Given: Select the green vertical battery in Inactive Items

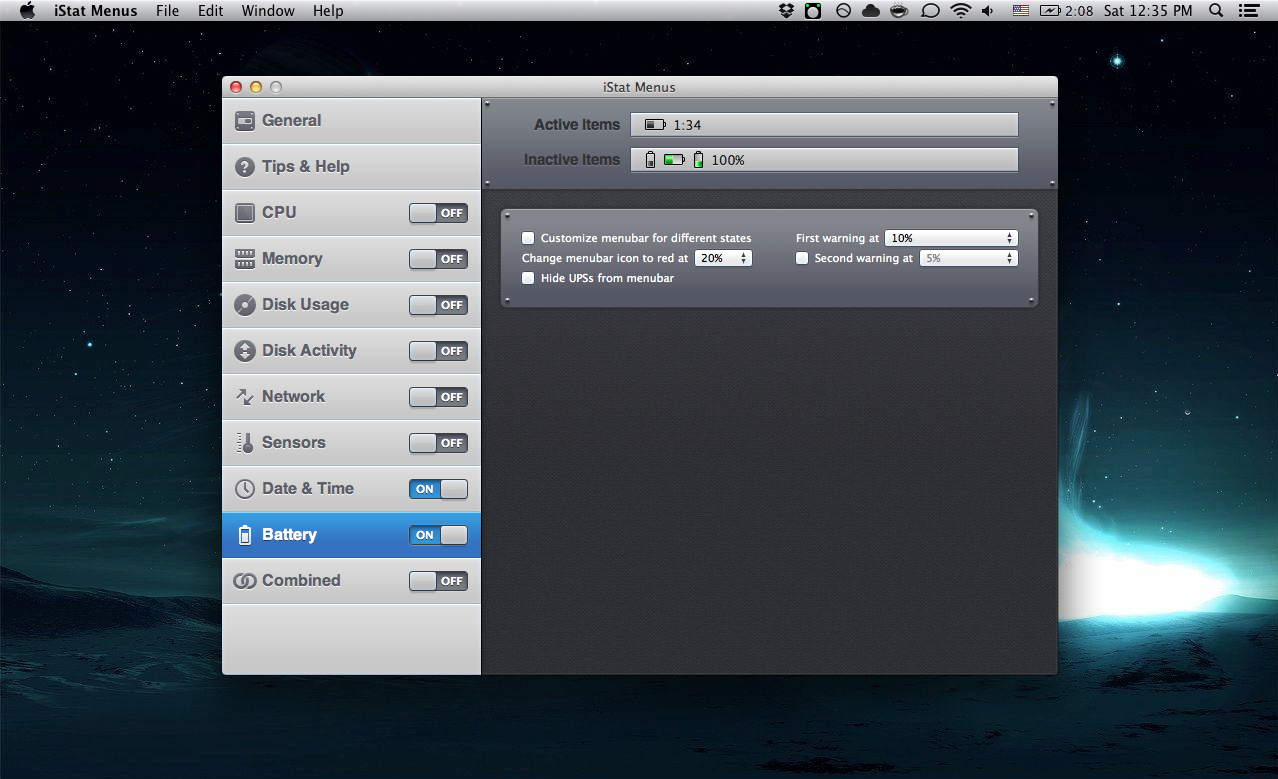Looking at the screenshot, I should [x=699, y=159].
